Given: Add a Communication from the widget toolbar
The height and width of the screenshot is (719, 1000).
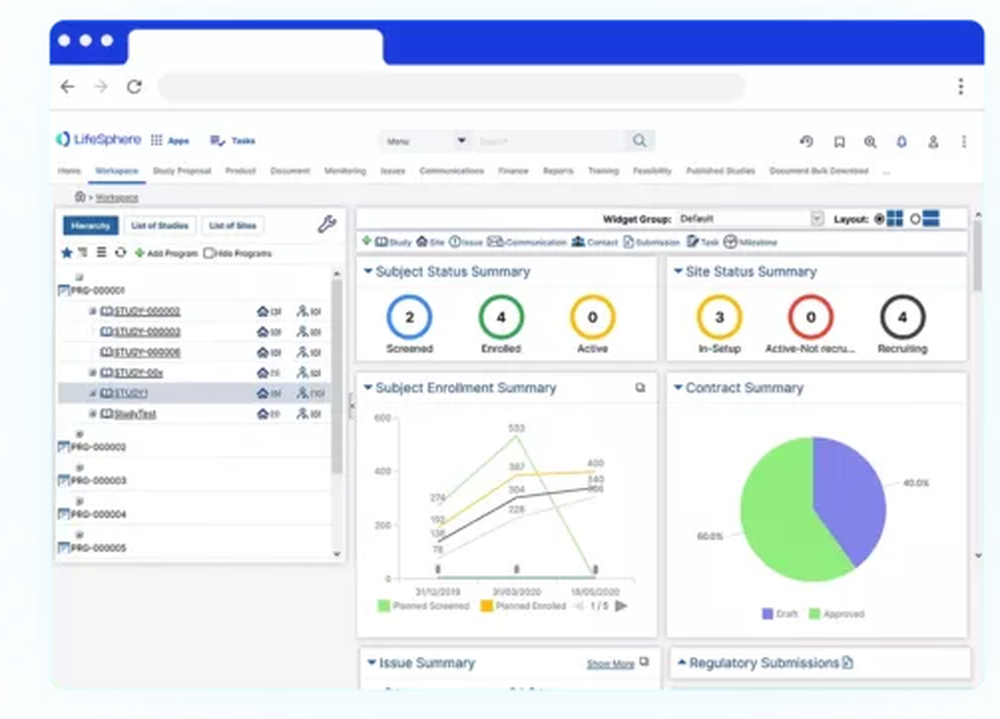Looking at the screenshot, I should coord(526,242).
